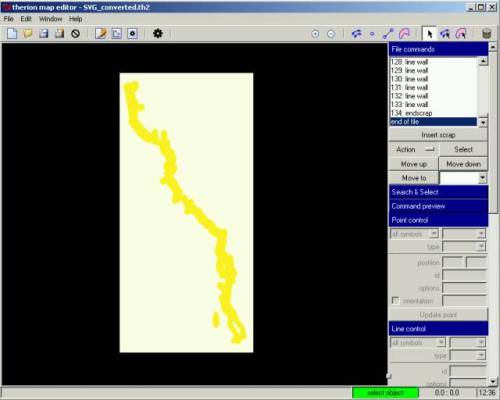Open a file using the yellow folder icon
500x400 pixels.
28,33
